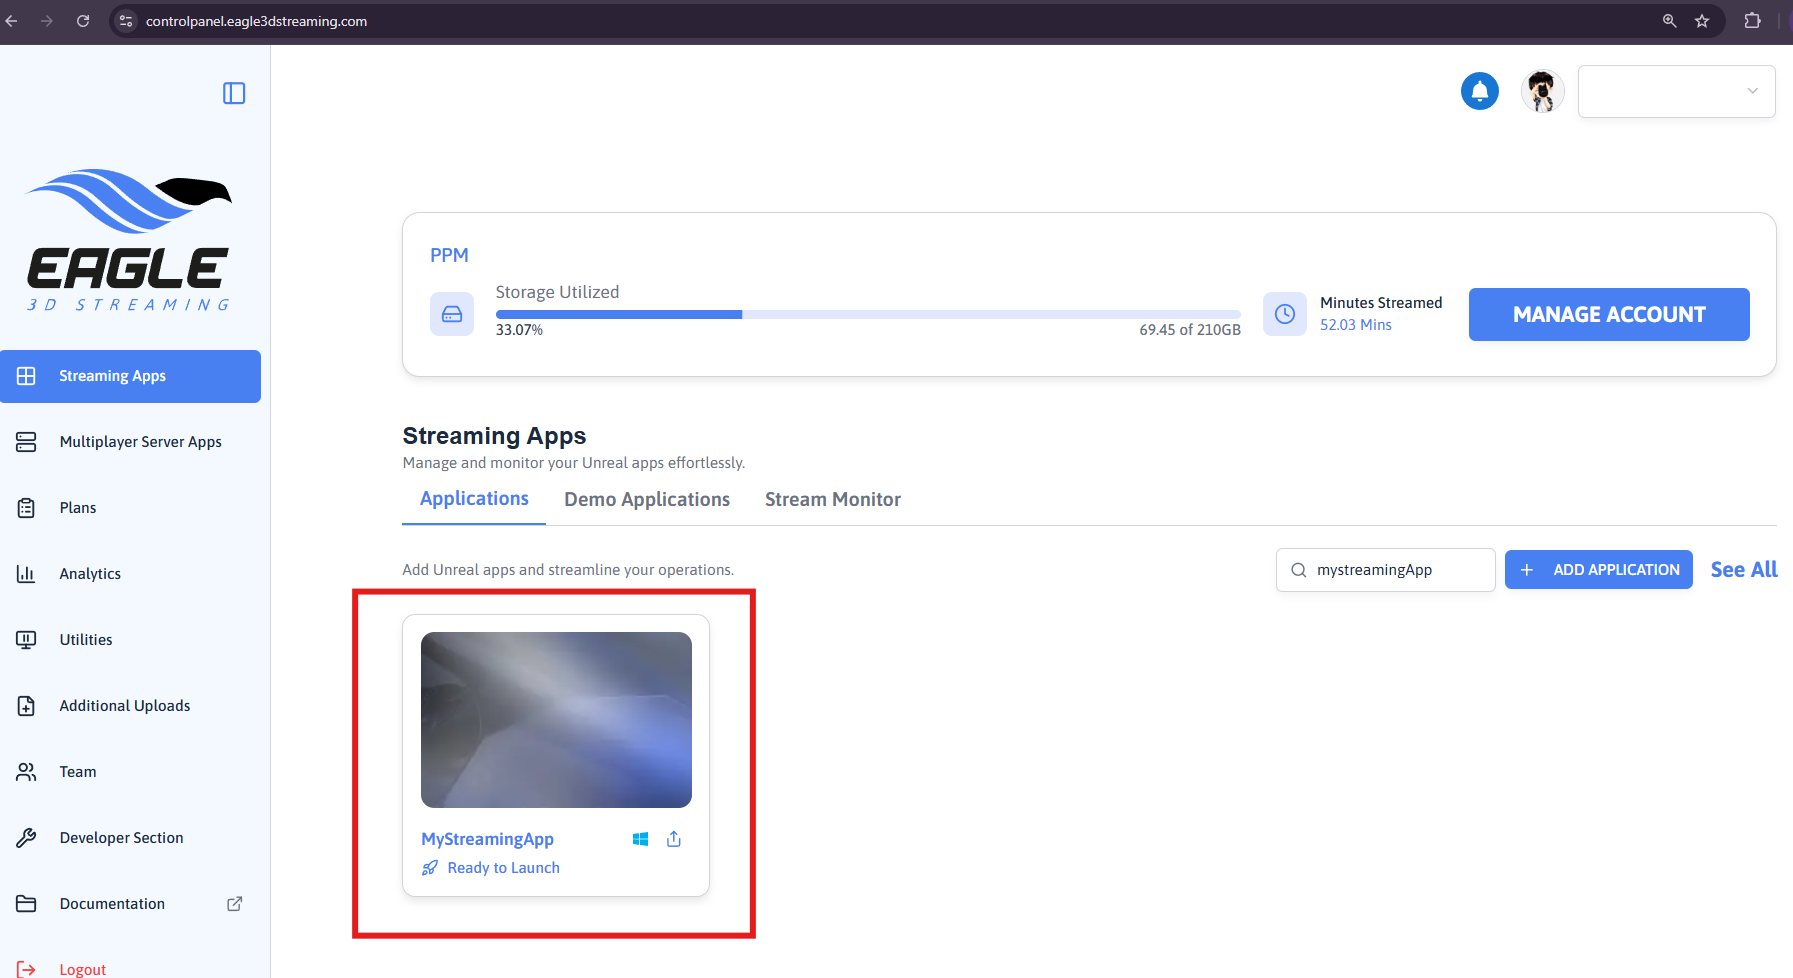
Task: Follow the See All link
Action: pyautogui.click(x=1743, y=569)
